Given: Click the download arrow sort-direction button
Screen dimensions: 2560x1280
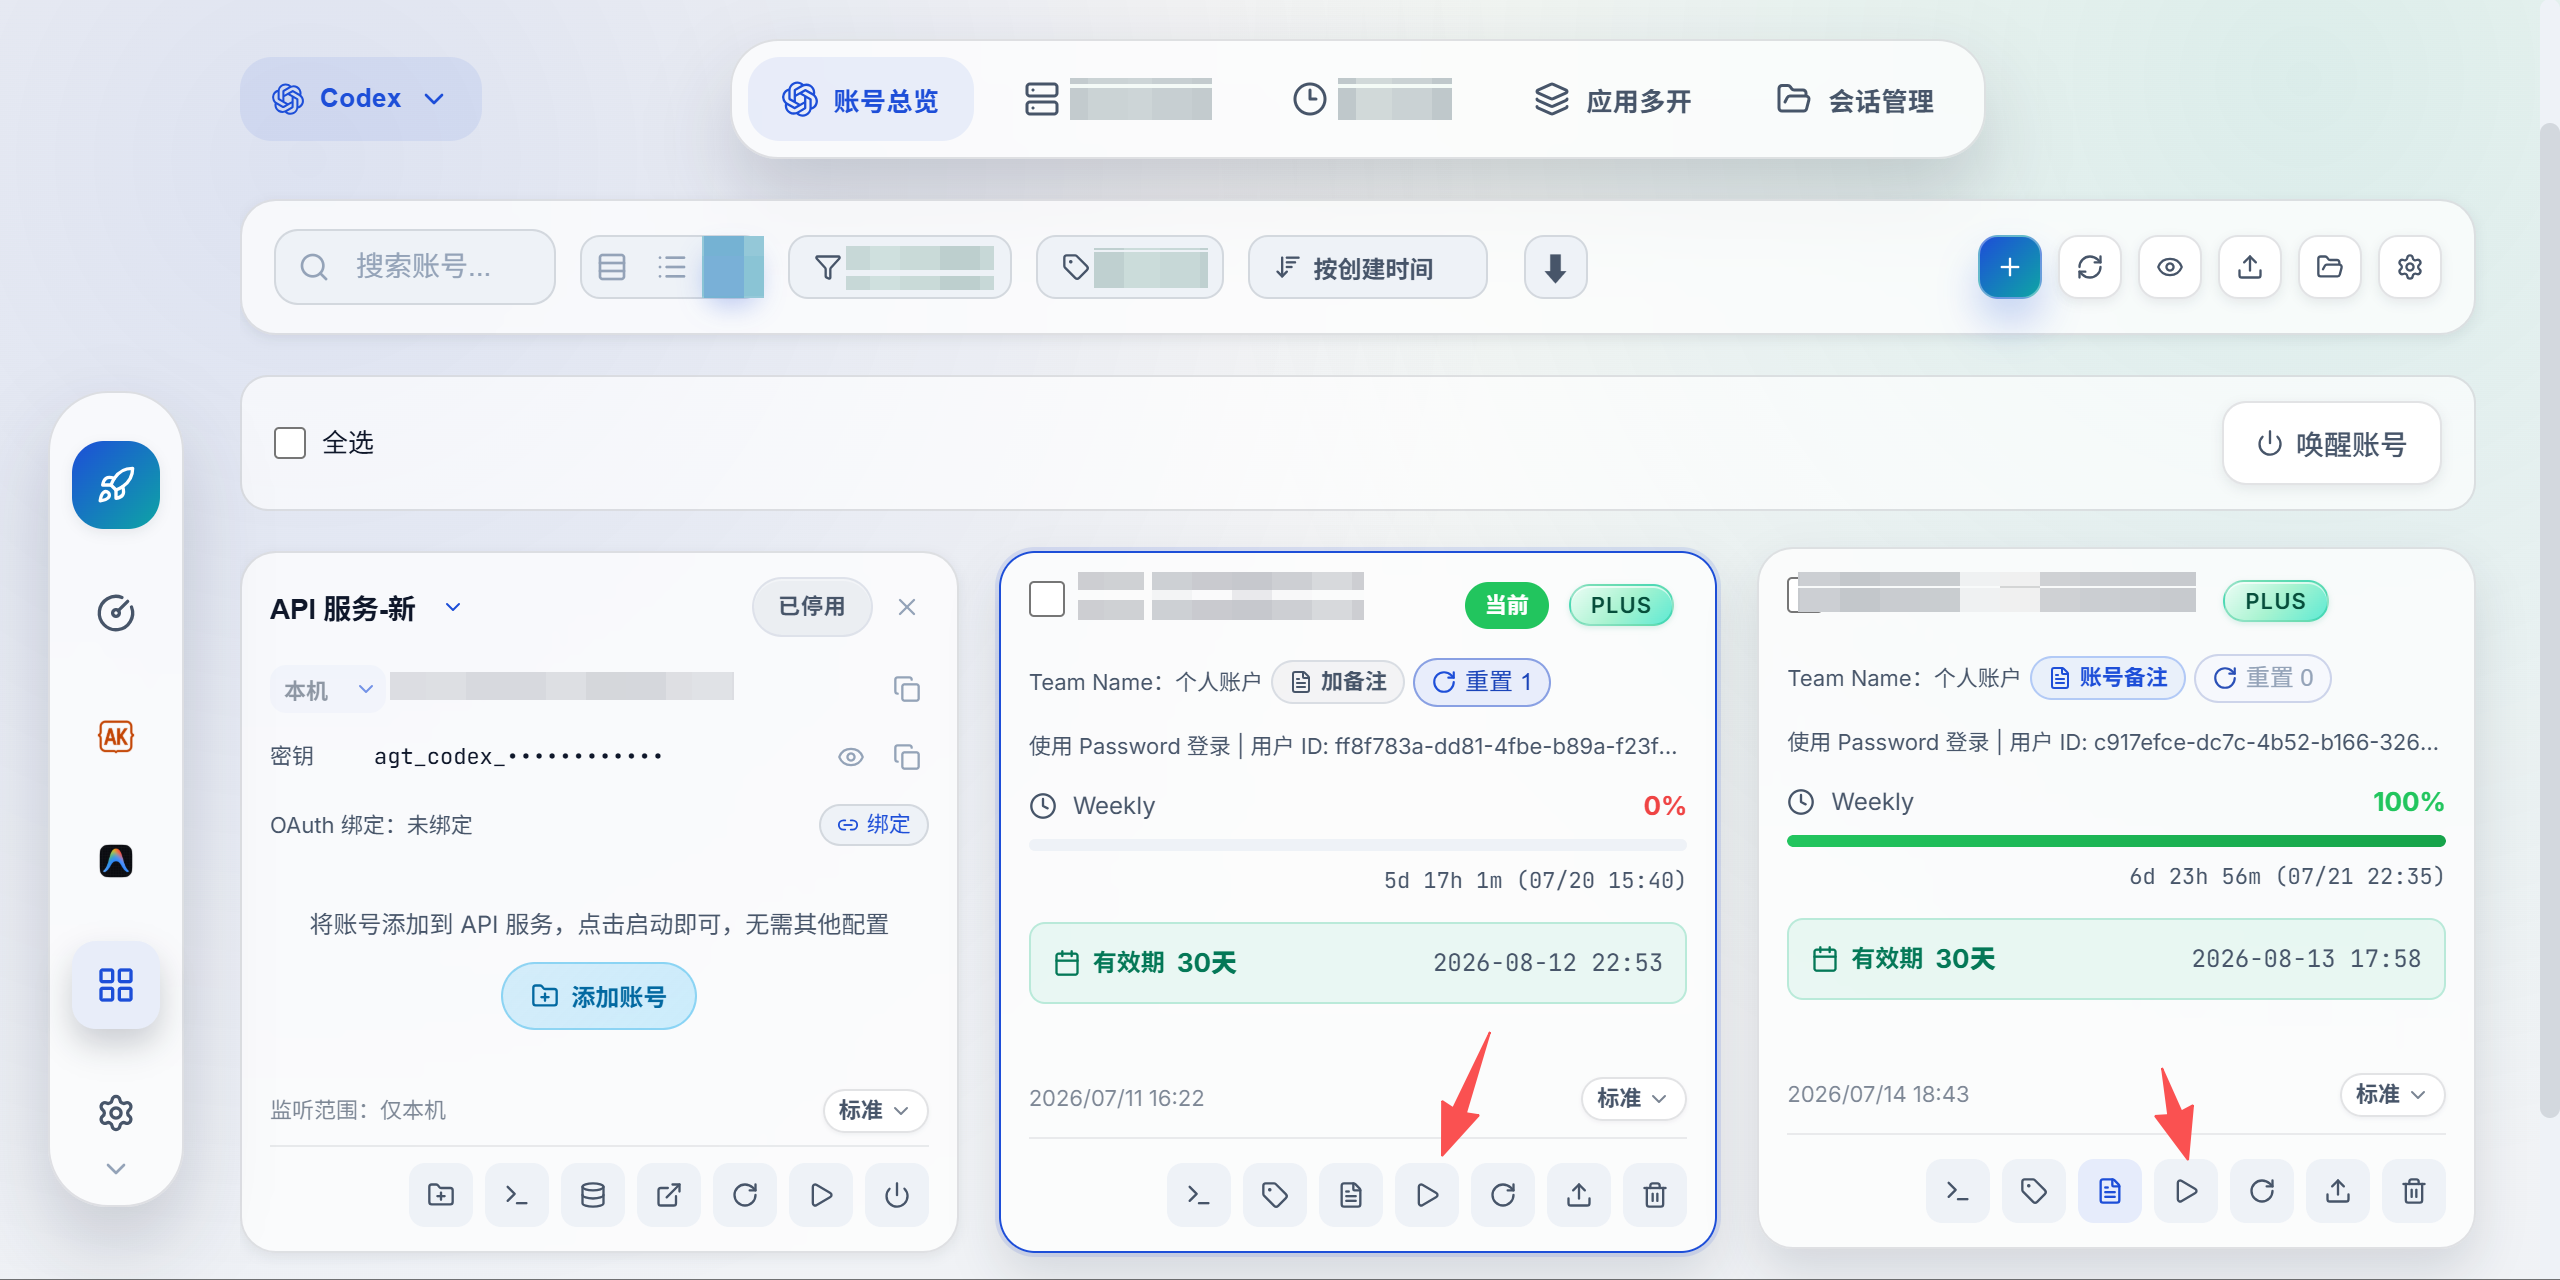Looking at the screenshot, I should [x=1555, y=267].
